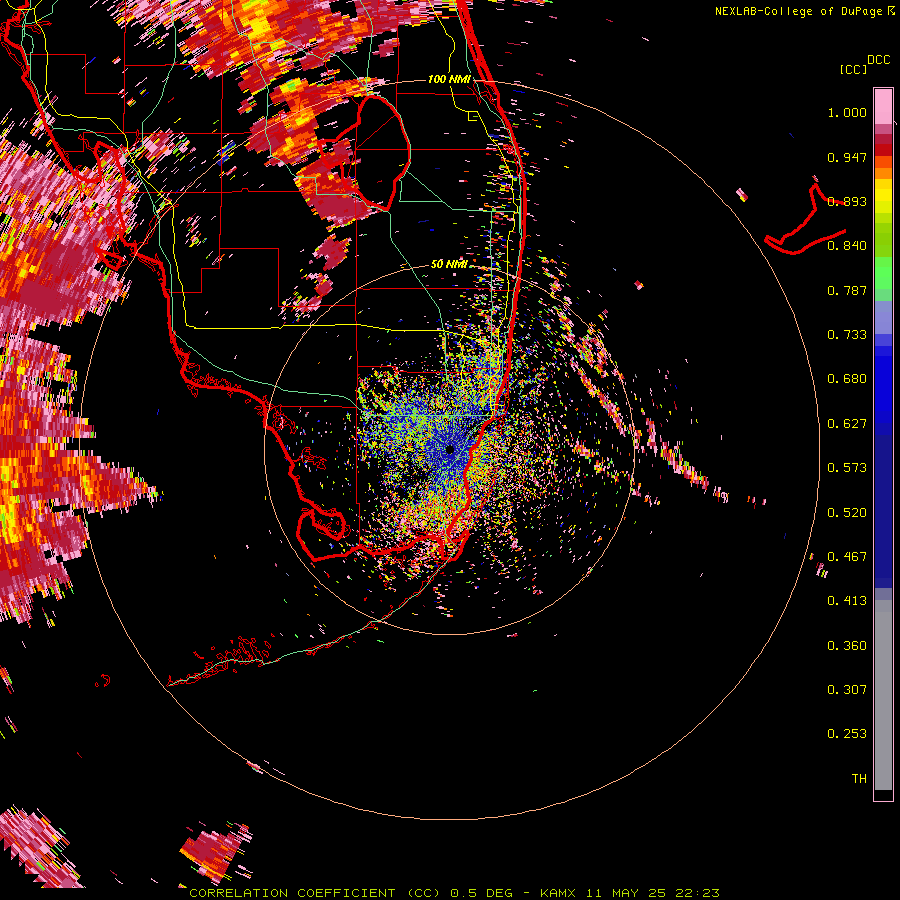900x900 pixels.
Task: Select the 0.840 color scale value
Action: point(847,246)
